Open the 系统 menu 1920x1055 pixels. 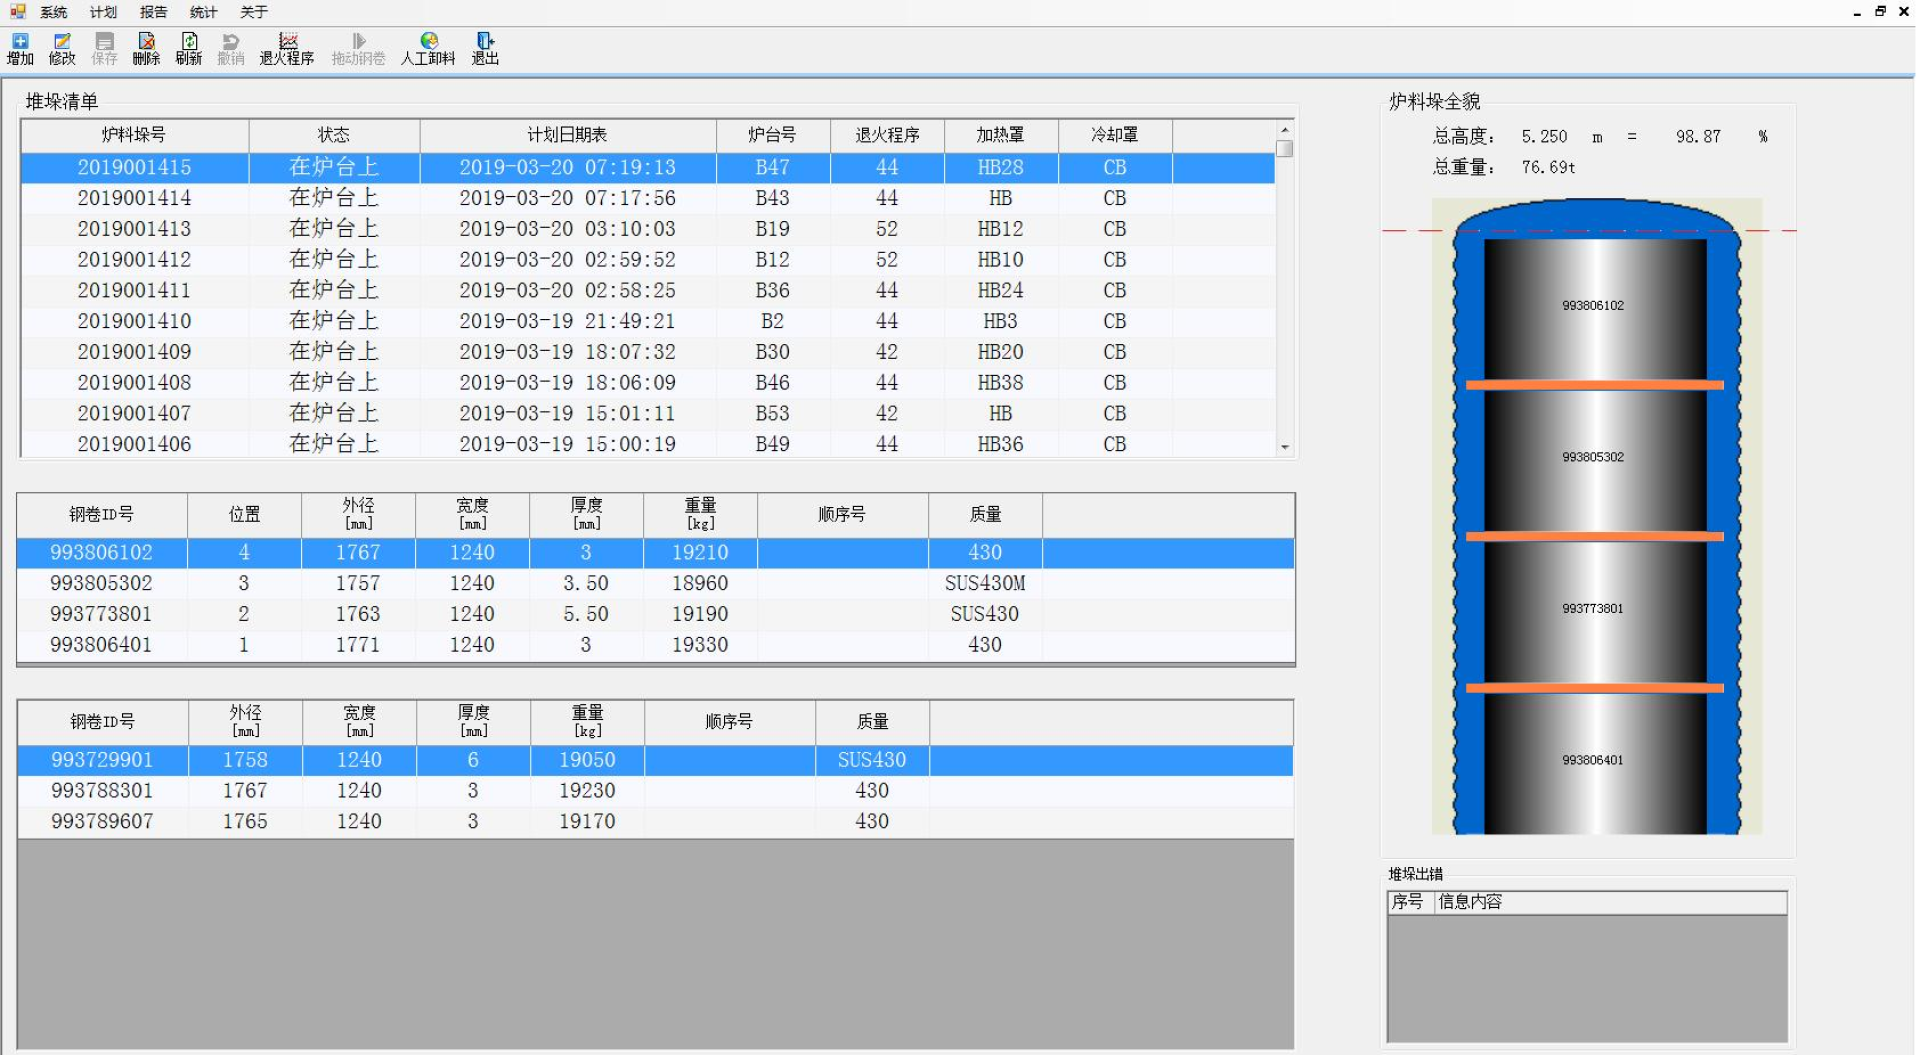(54, 12)
